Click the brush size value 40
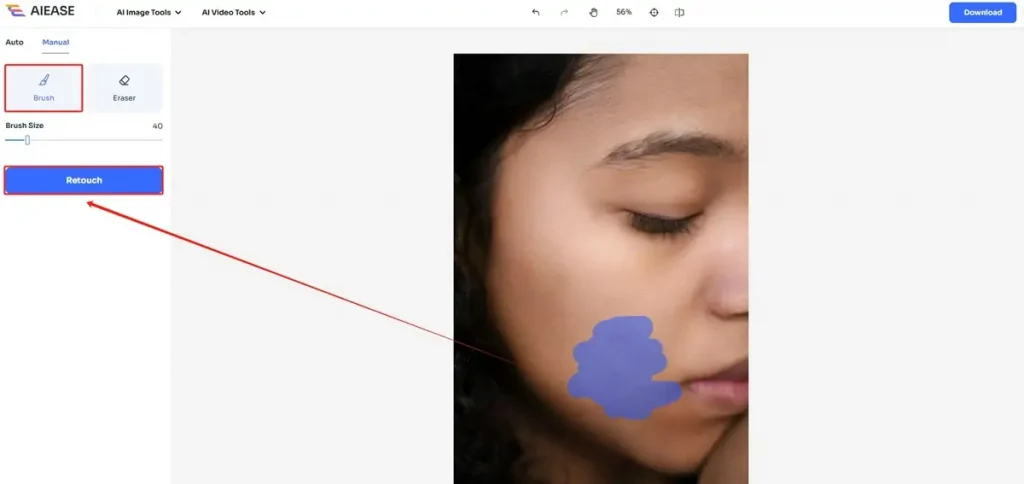This screenshot has width=1024, height=484. tap(157, 126)
